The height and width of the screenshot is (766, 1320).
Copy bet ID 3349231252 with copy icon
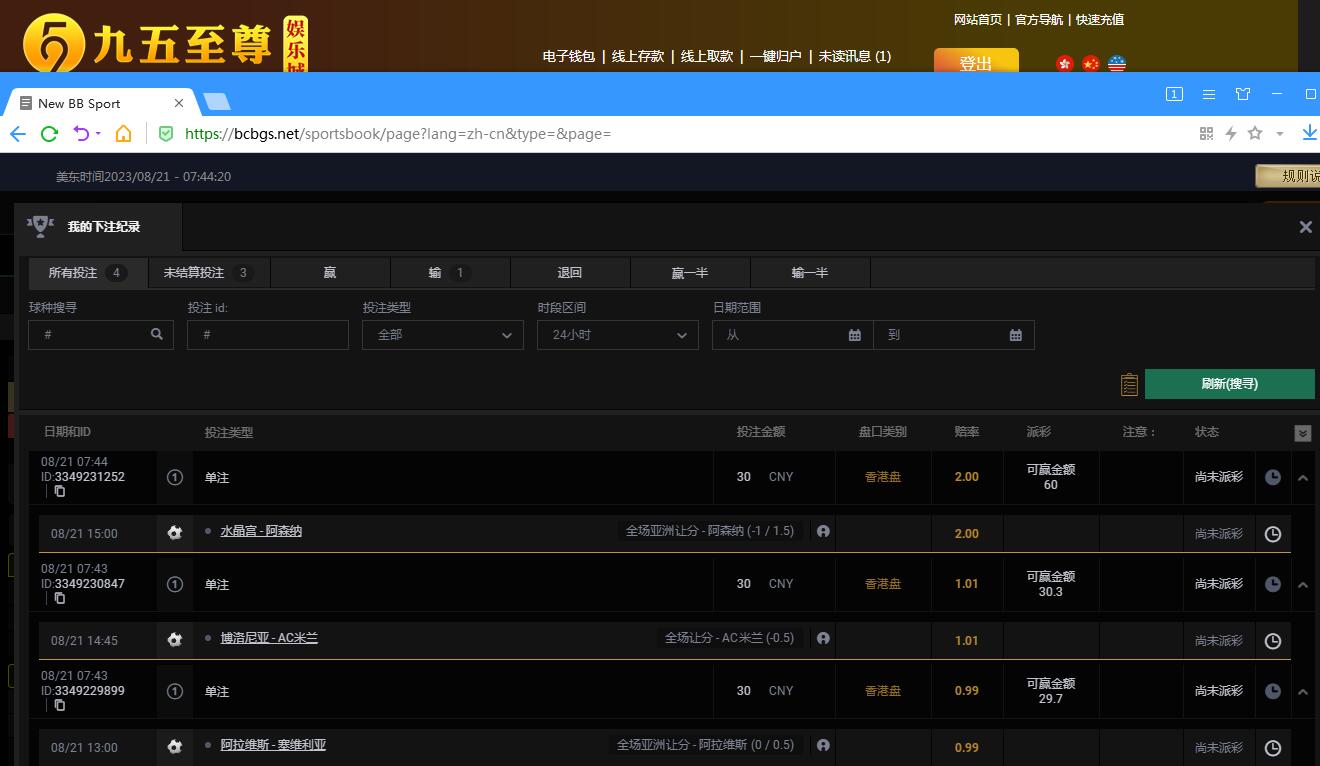[x=60, y=491]
